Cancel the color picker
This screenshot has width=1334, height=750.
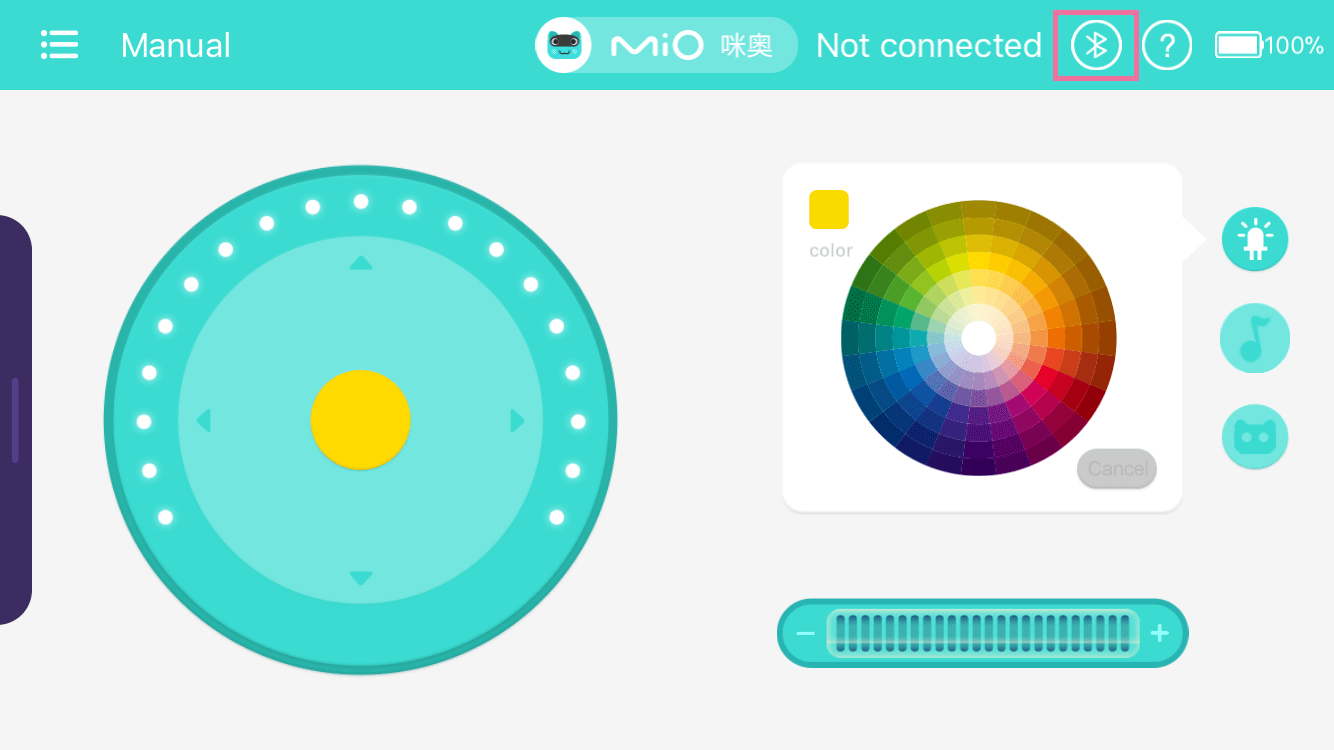(1117, 469)
